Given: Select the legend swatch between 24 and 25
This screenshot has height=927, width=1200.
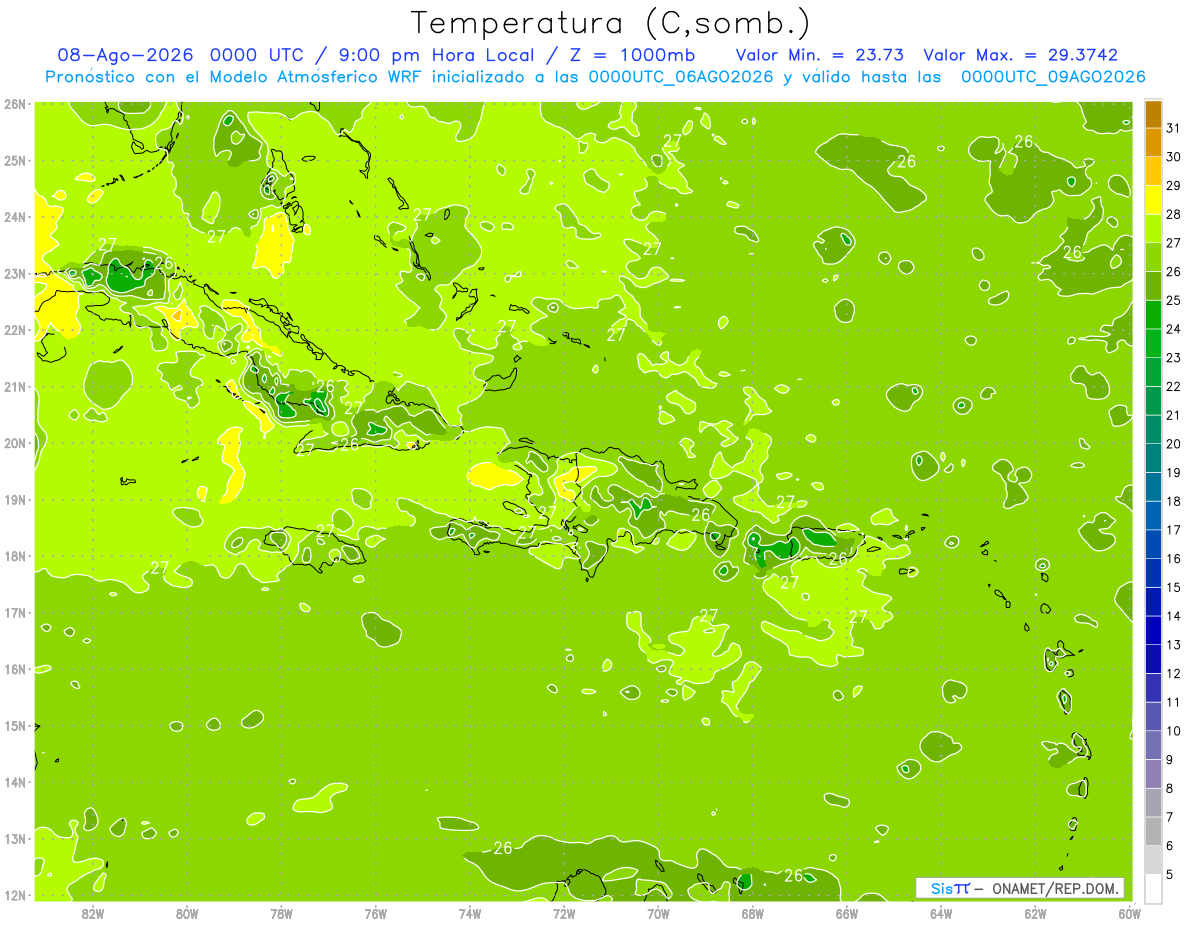Looking at the screenshot, I should (x=1153, y=314).
